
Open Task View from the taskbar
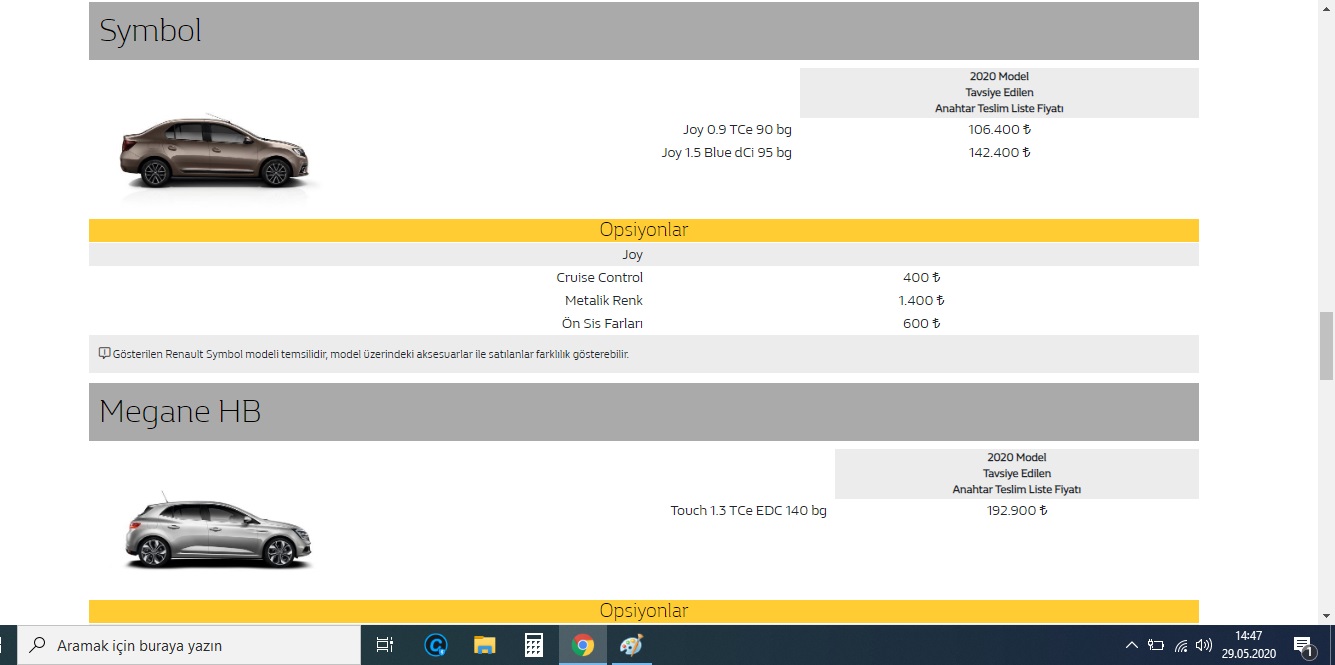coord(385,645)
